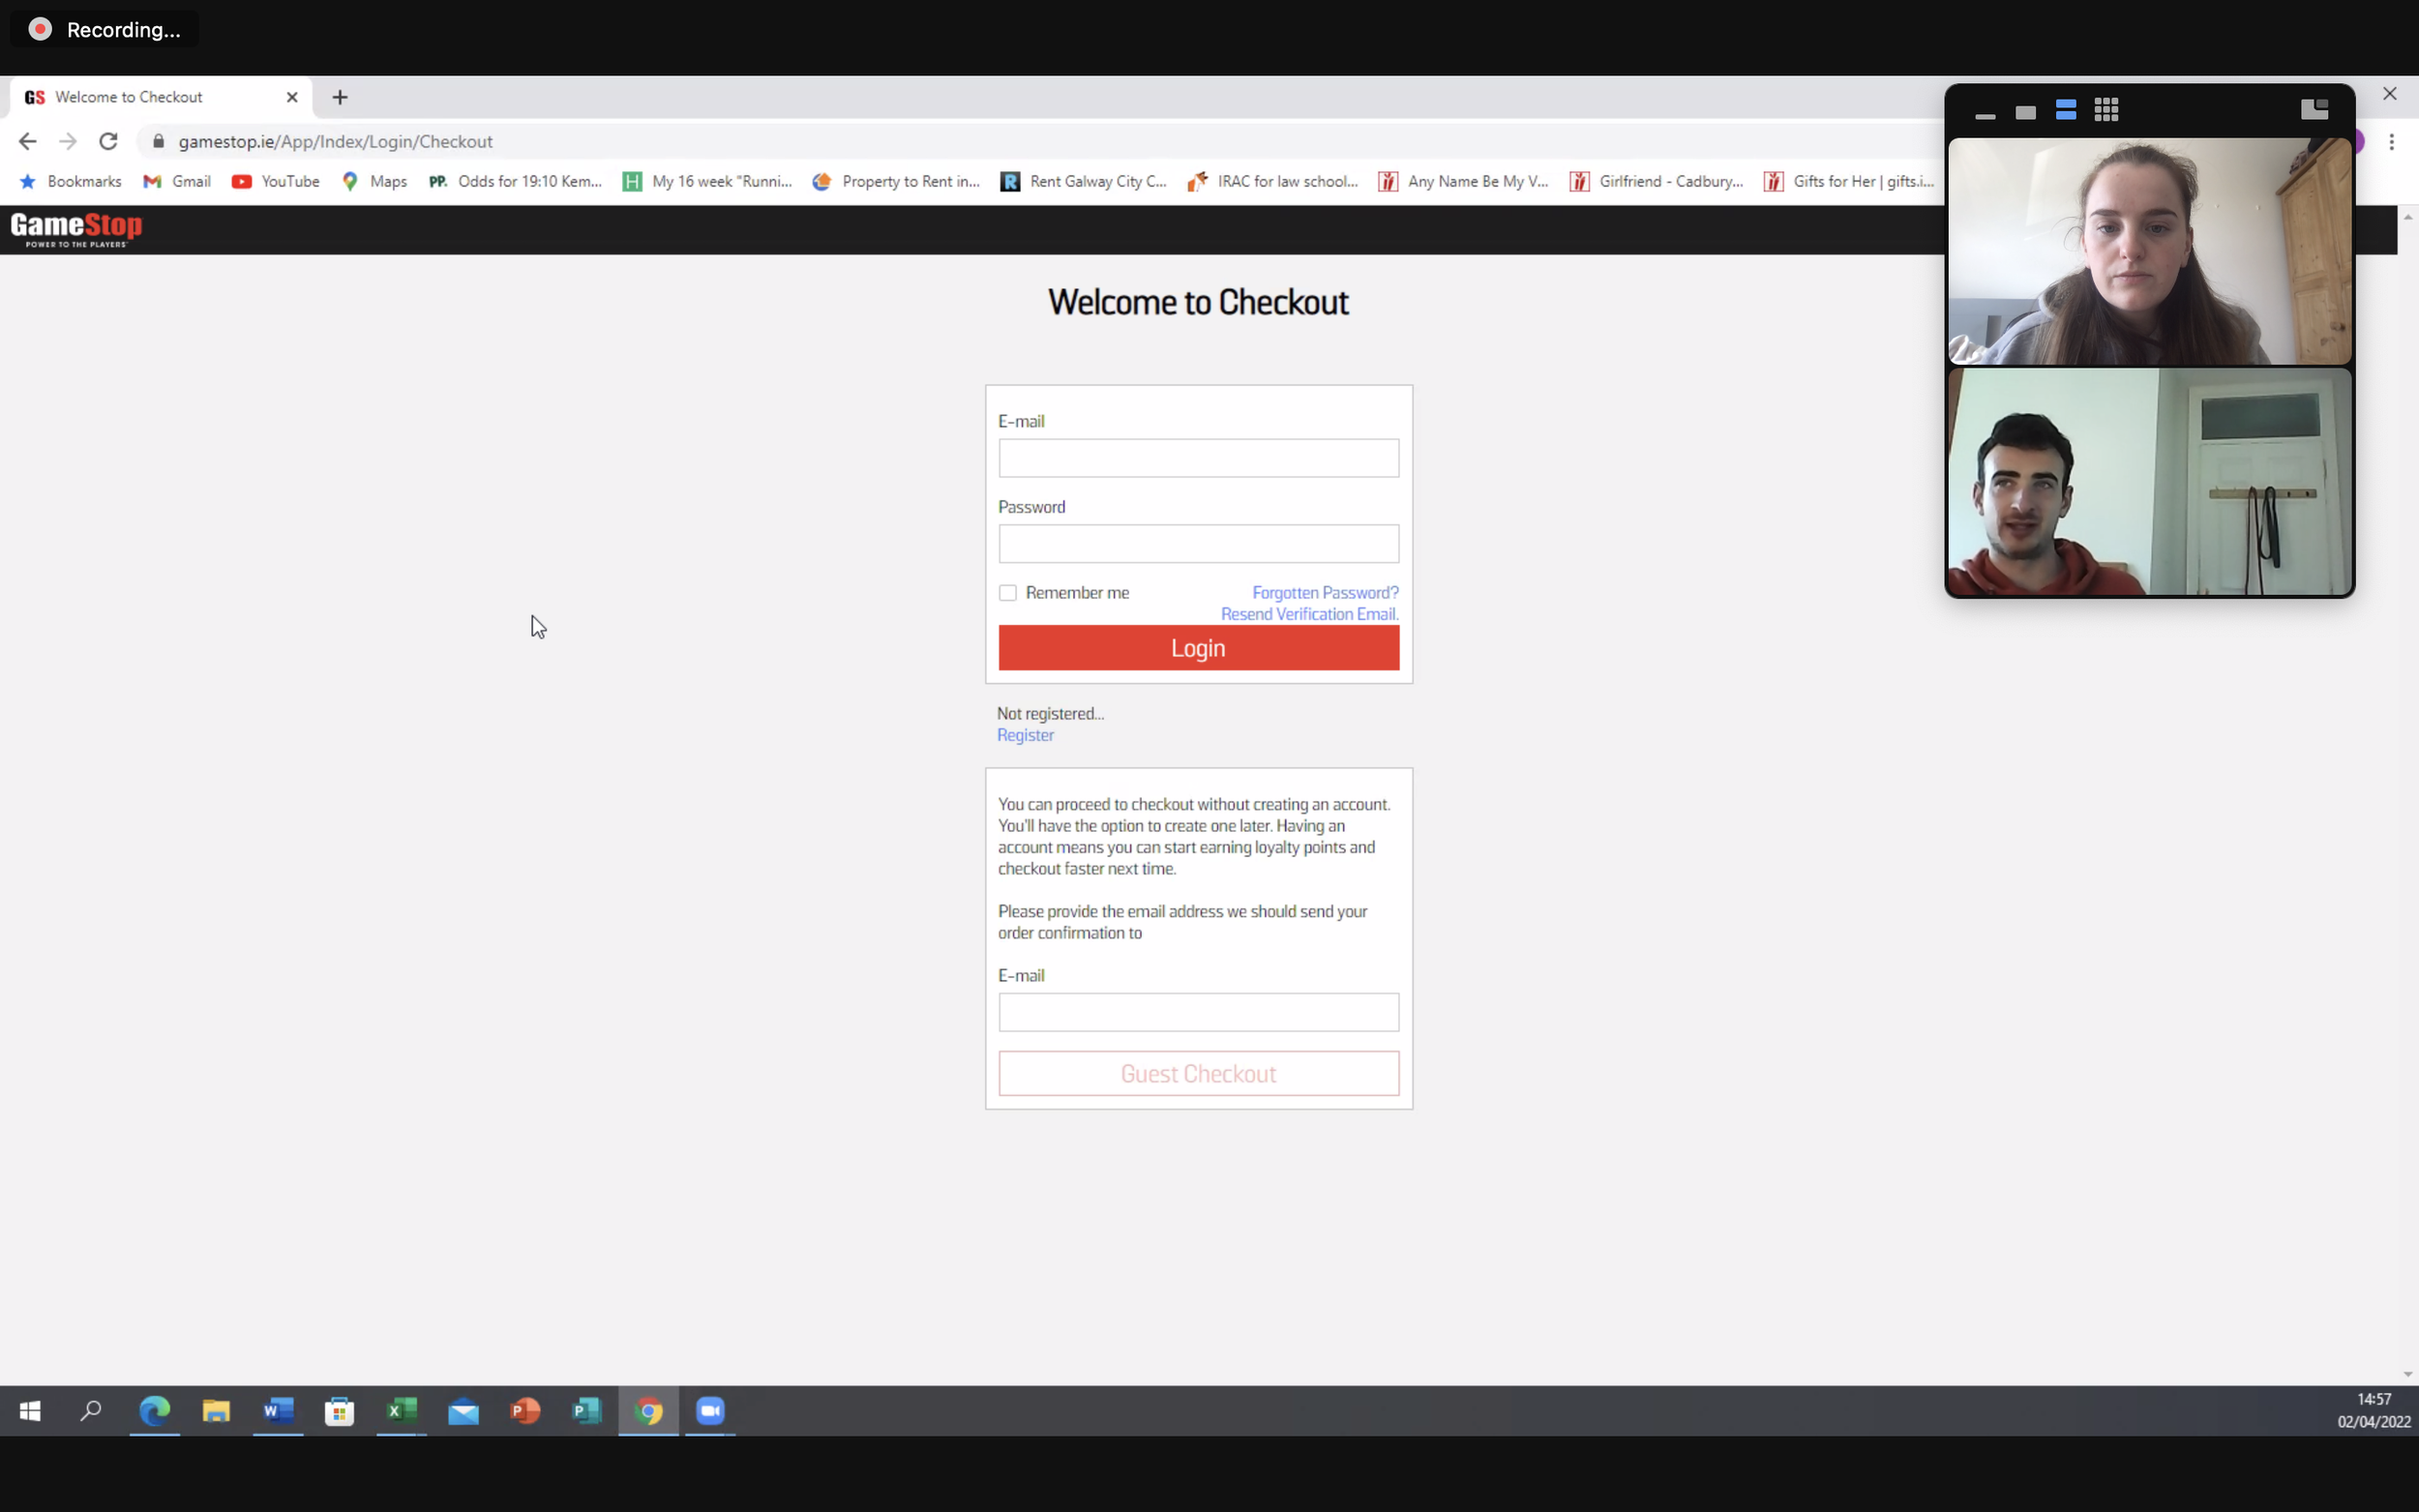Click the GameStop logo
The width and height of the screenshot is (2419, 1512).
click(x=76, y=229)
